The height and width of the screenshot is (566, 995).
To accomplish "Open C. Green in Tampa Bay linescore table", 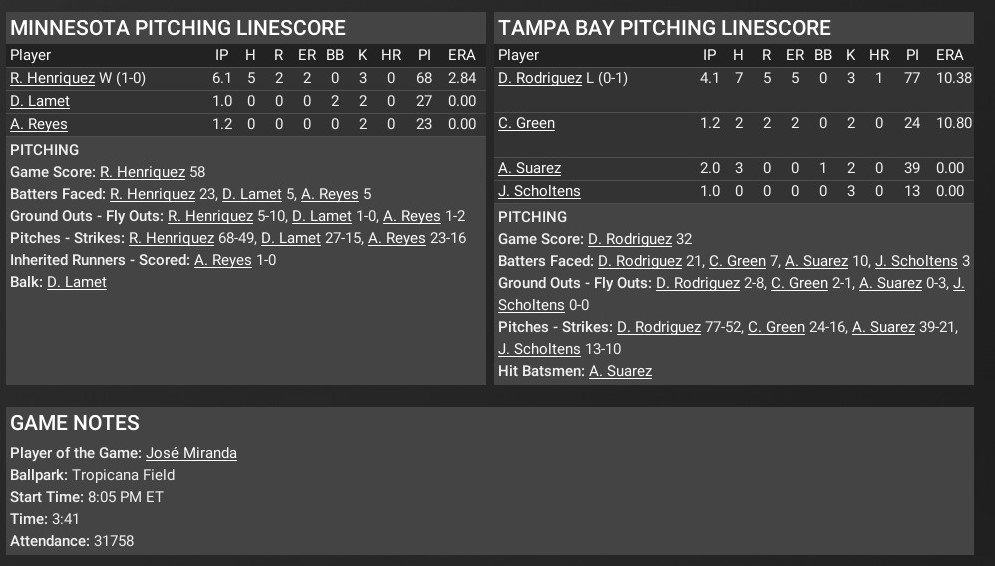I will (526, 123).
